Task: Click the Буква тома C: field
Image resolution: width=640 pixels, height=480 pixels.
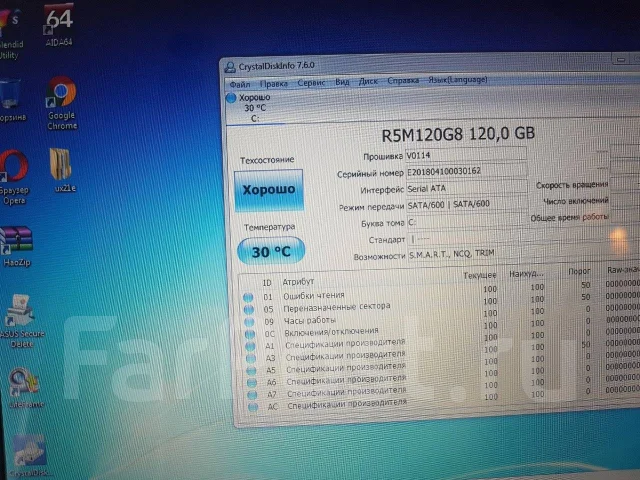Action: pos(467,222)
